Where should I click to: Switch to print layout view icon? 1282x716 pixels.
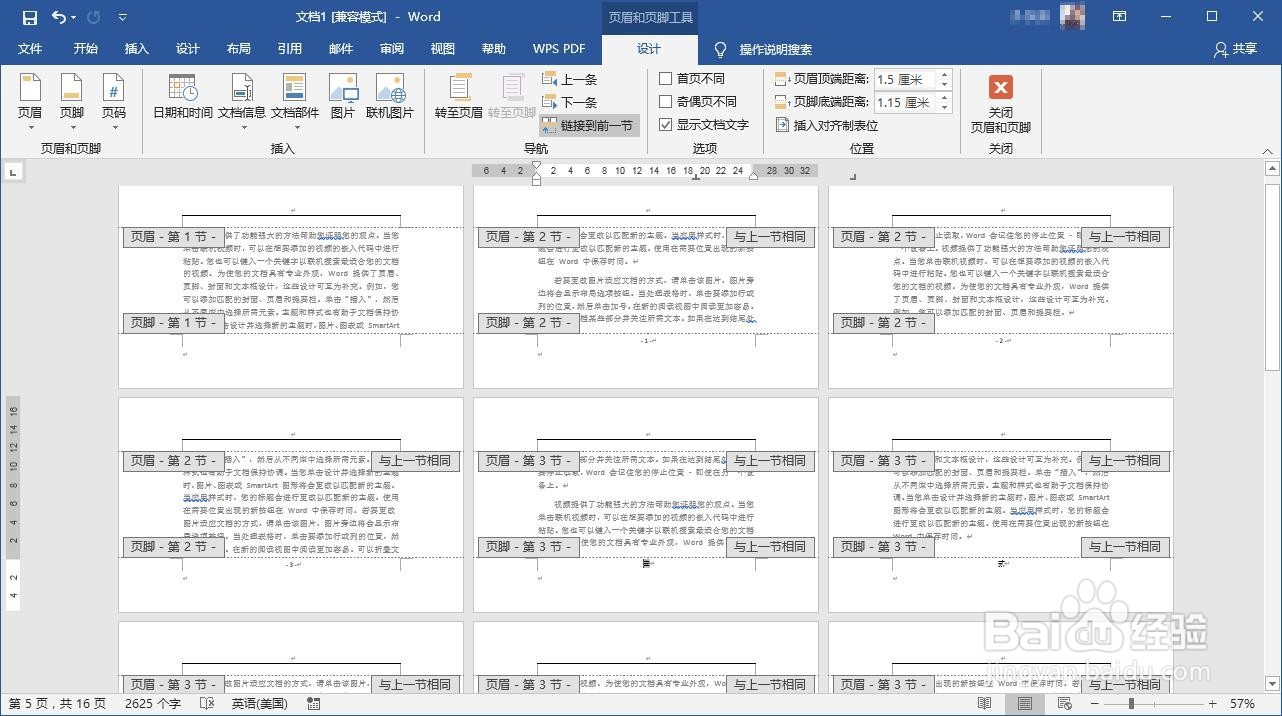tap(1024, 704)
